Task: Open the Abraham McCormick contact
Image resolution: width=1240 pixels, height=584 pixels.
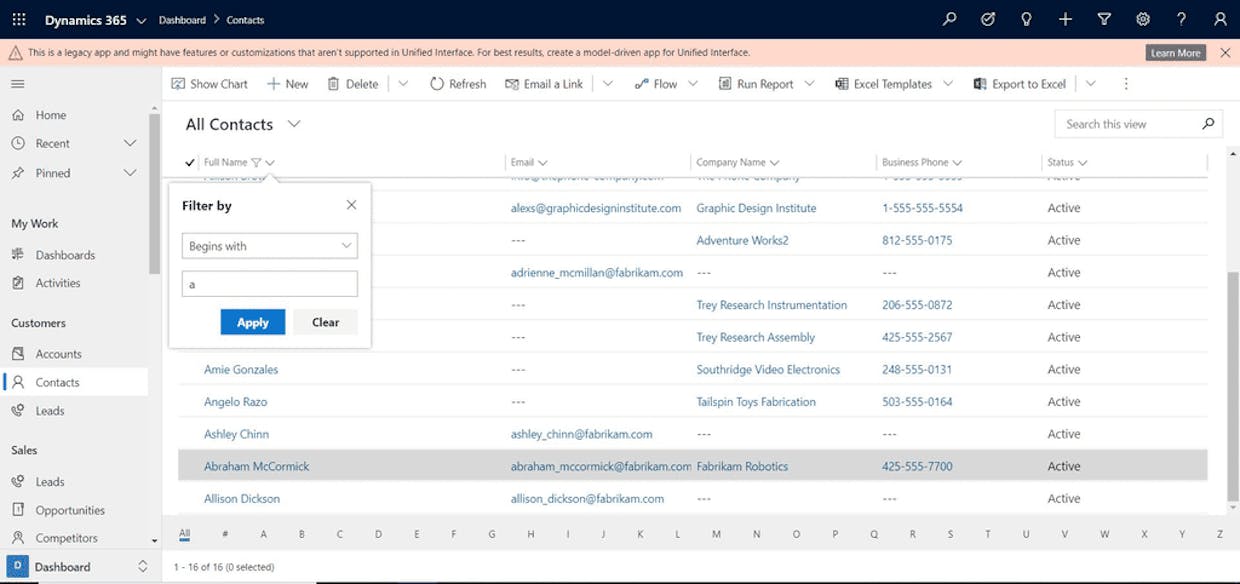Action: pos(257,466)
